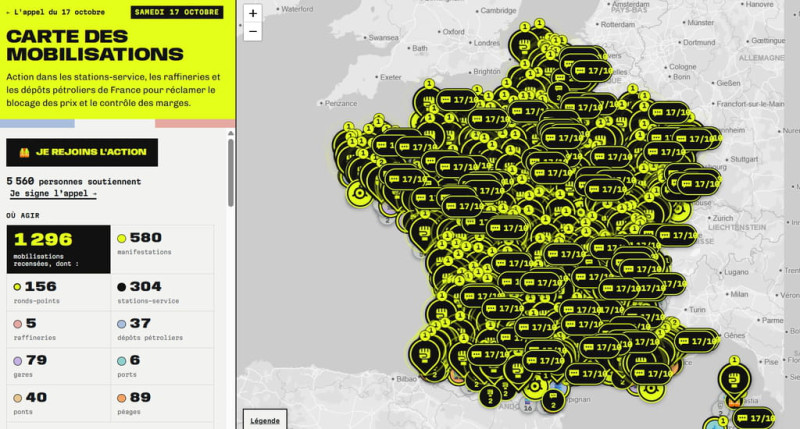Image resolution: width=800 pixels, height=429 pixels.
Task: Click the Turin city label on map
Action: pos(697,310)
